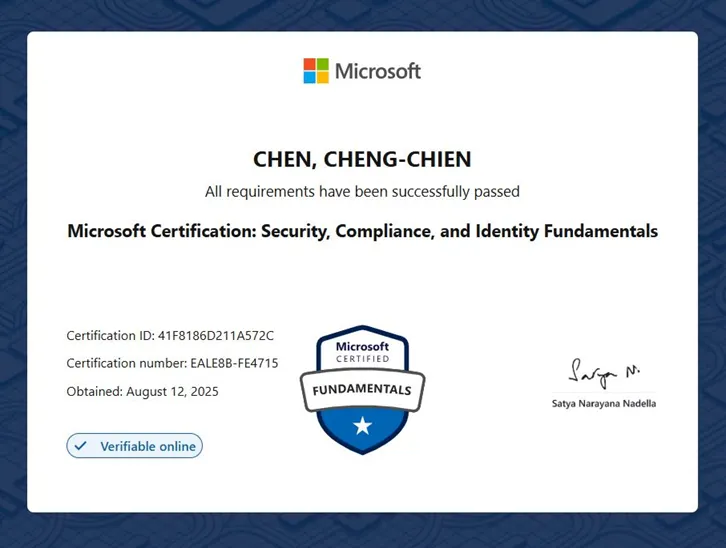The height and width of the screenshot is (548, 726).
Task: Click the 'Verifiable online' badge button
Action: tap(134, 446)
